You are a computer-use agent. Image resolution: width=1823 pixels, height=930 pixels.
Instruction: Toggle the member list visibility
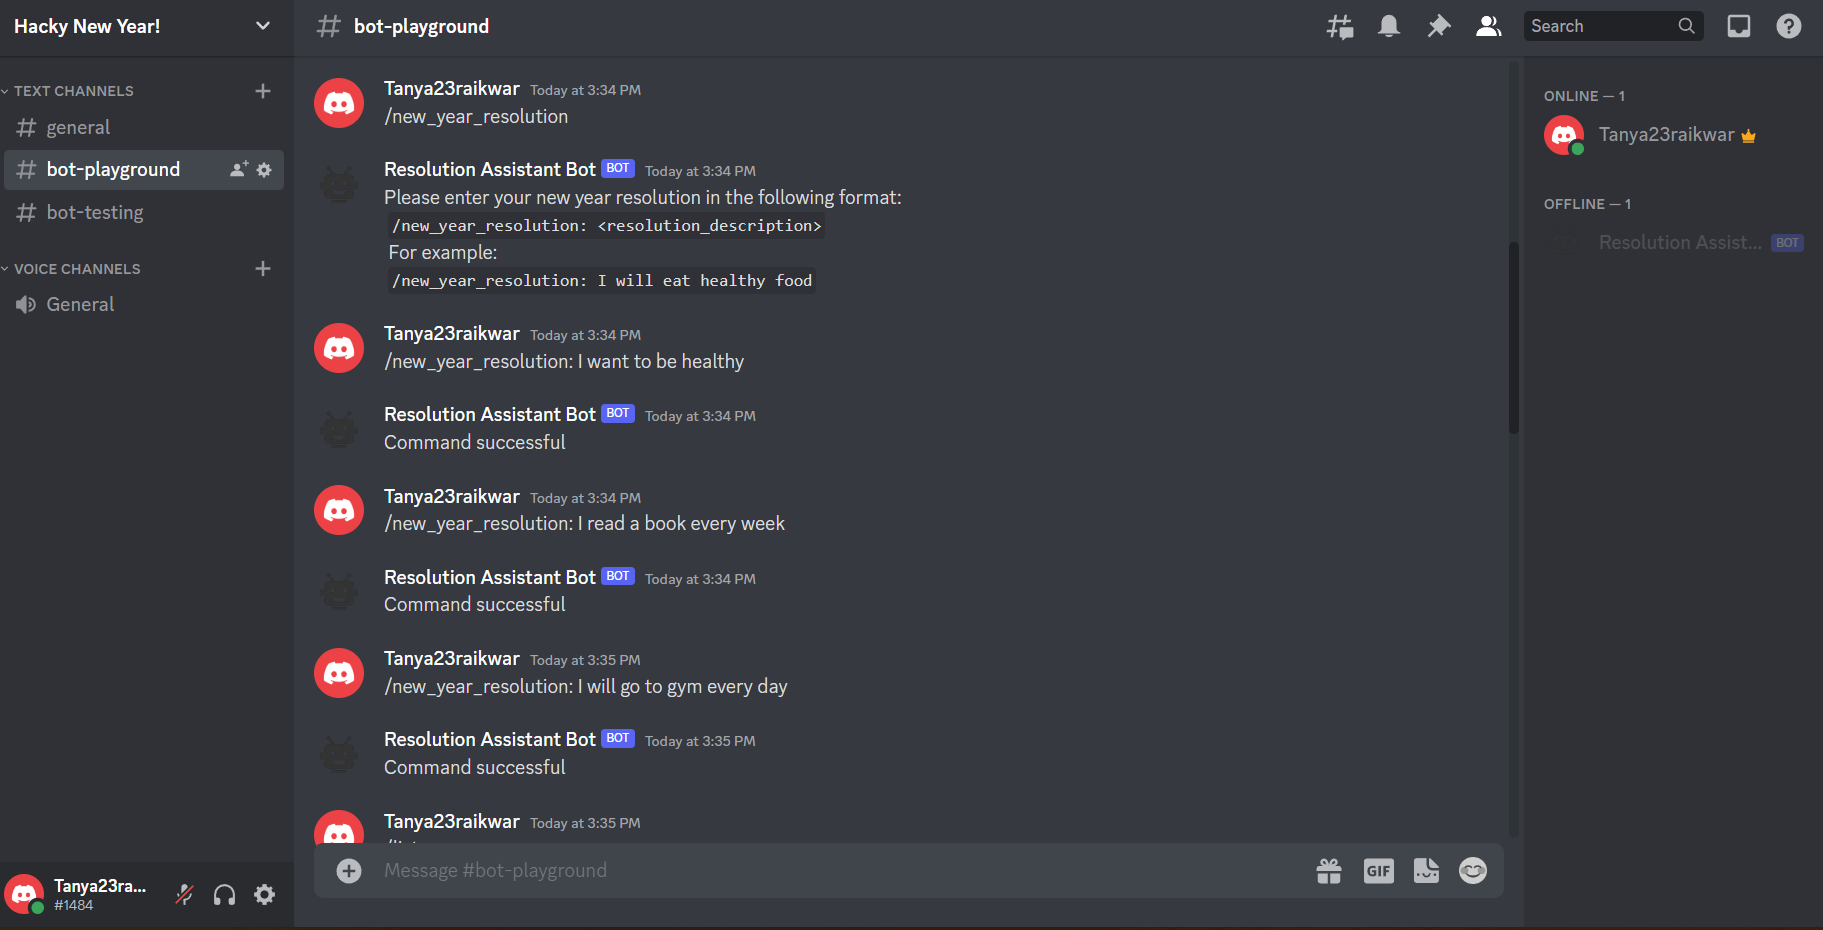(1488, 27)
